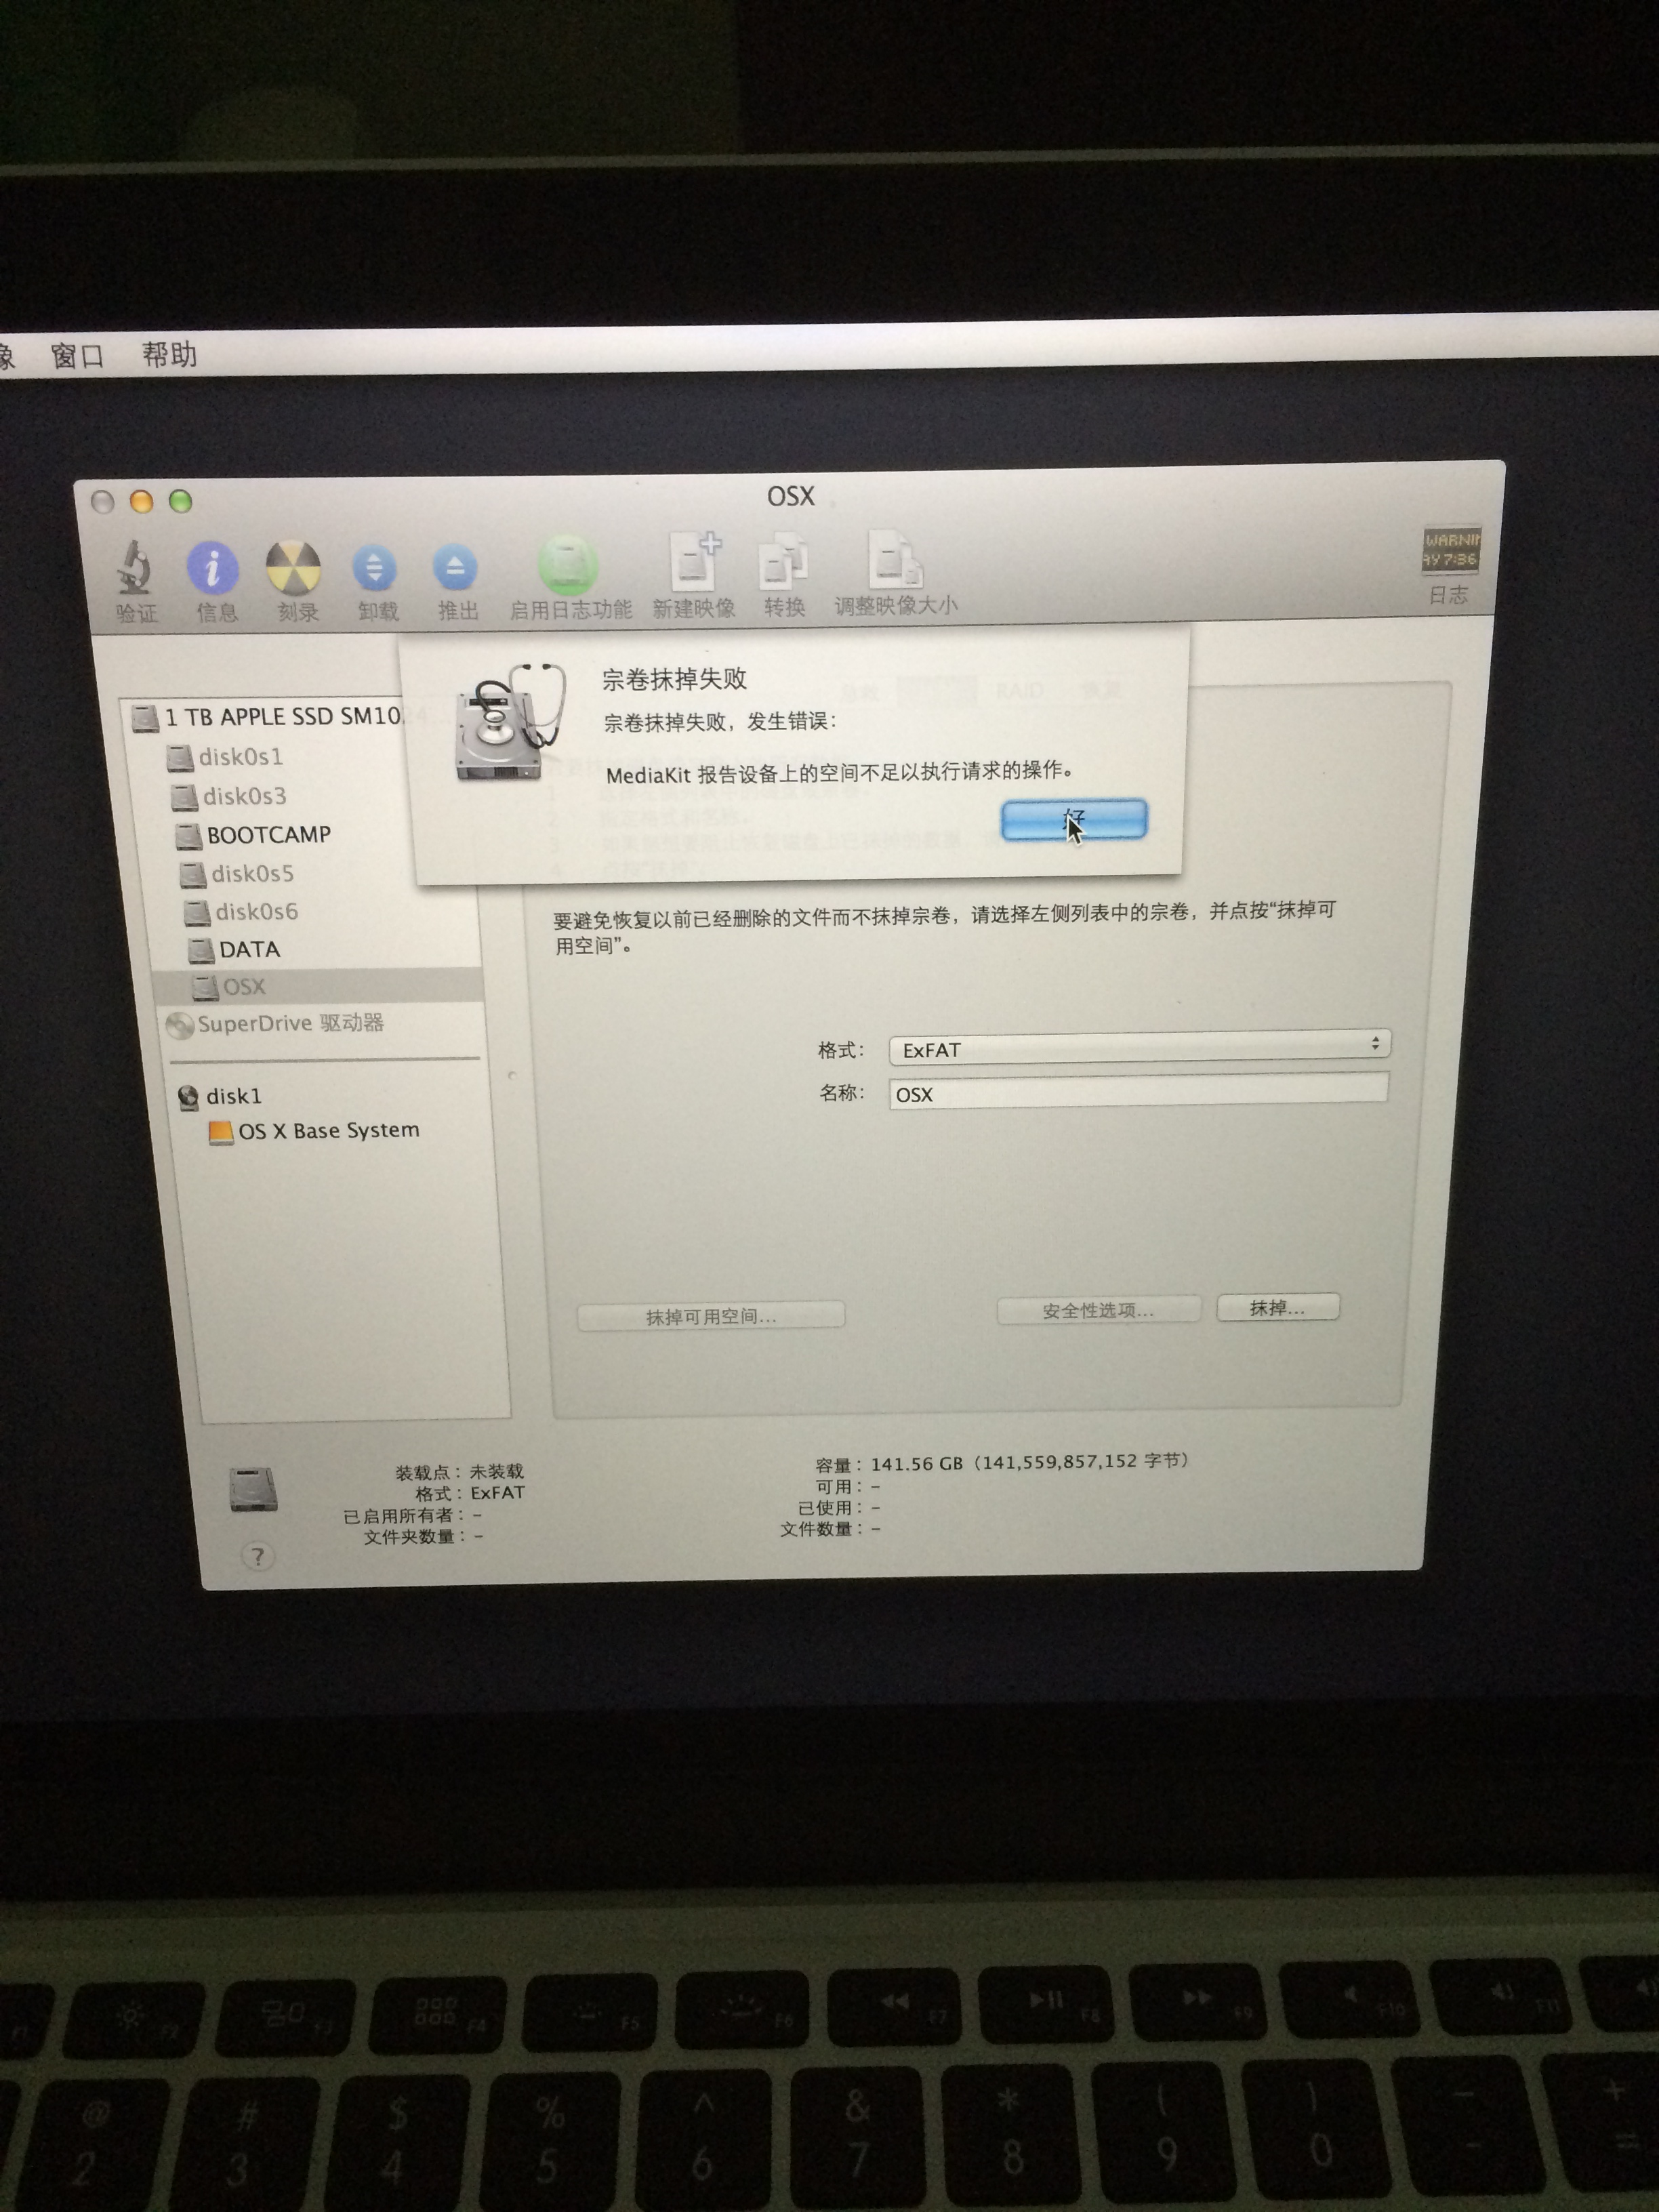This screenshot has width=1659, height=2212.
Task: Click the New Image (新建映像) icon
Action: (693, 561)
